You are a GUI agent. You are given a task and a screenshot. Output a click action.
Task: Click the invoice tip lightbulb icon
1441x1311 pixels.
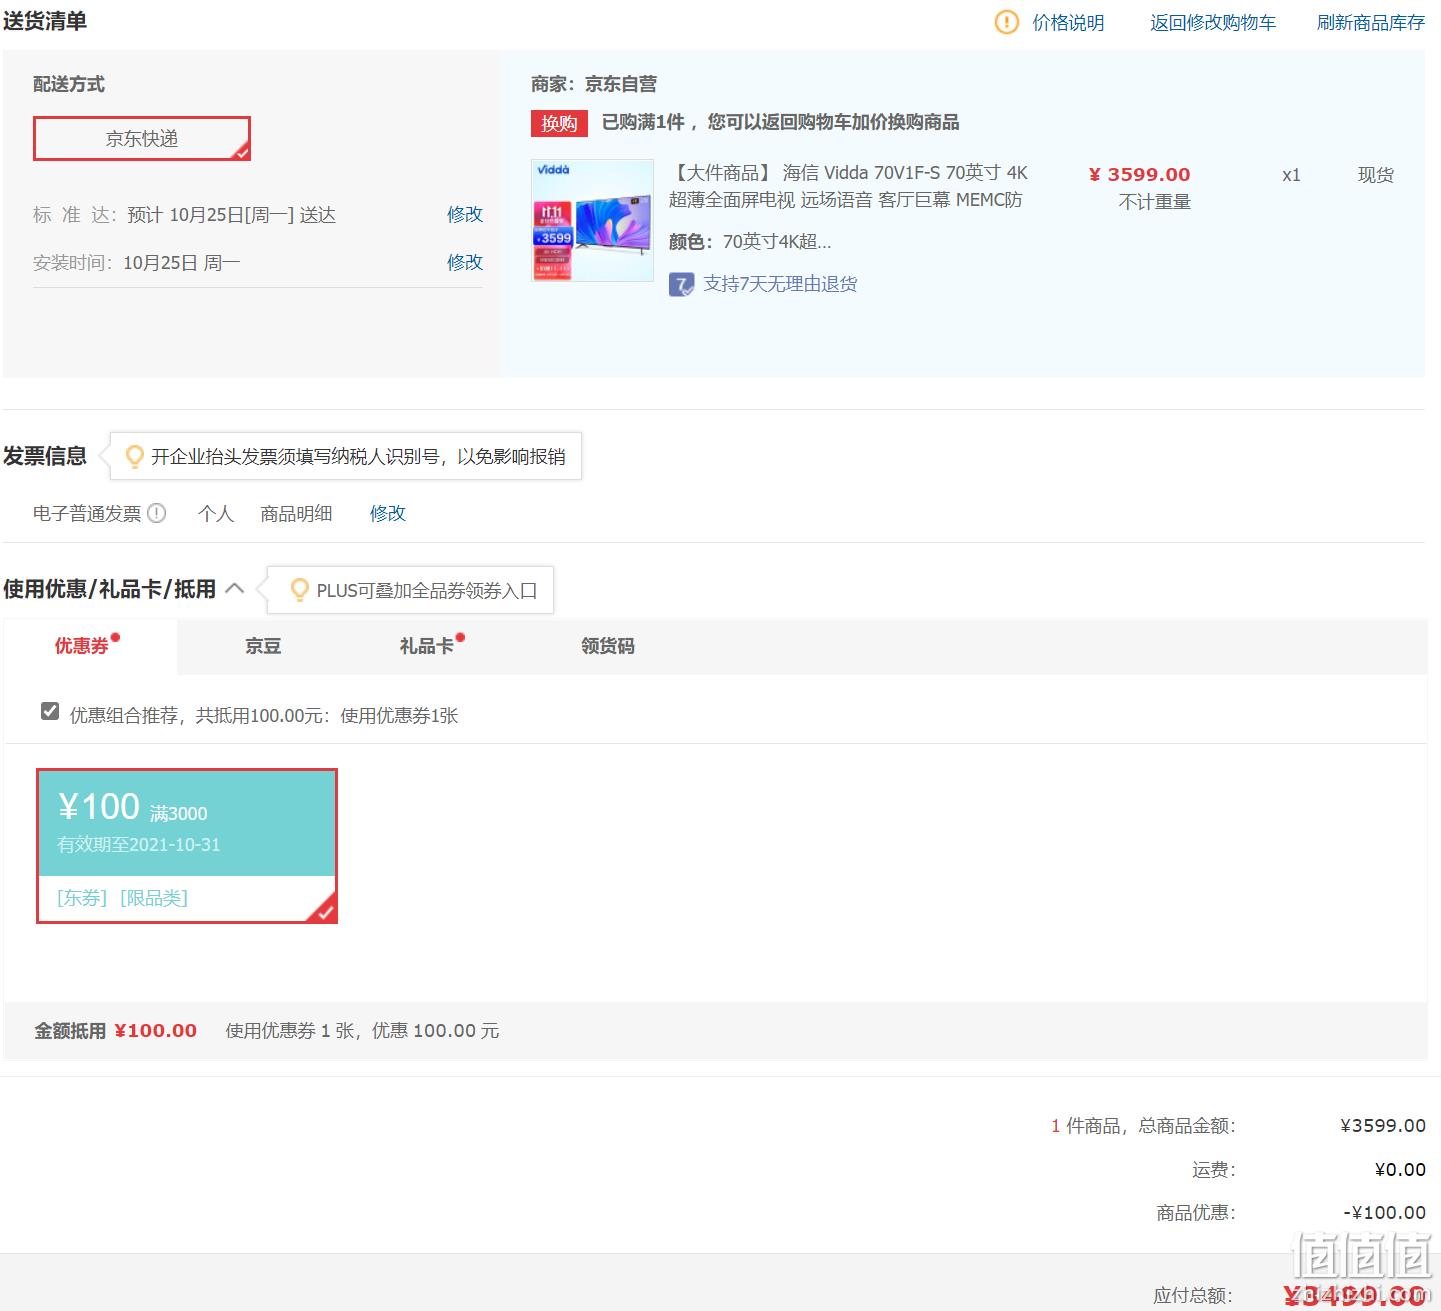[134, 457]
